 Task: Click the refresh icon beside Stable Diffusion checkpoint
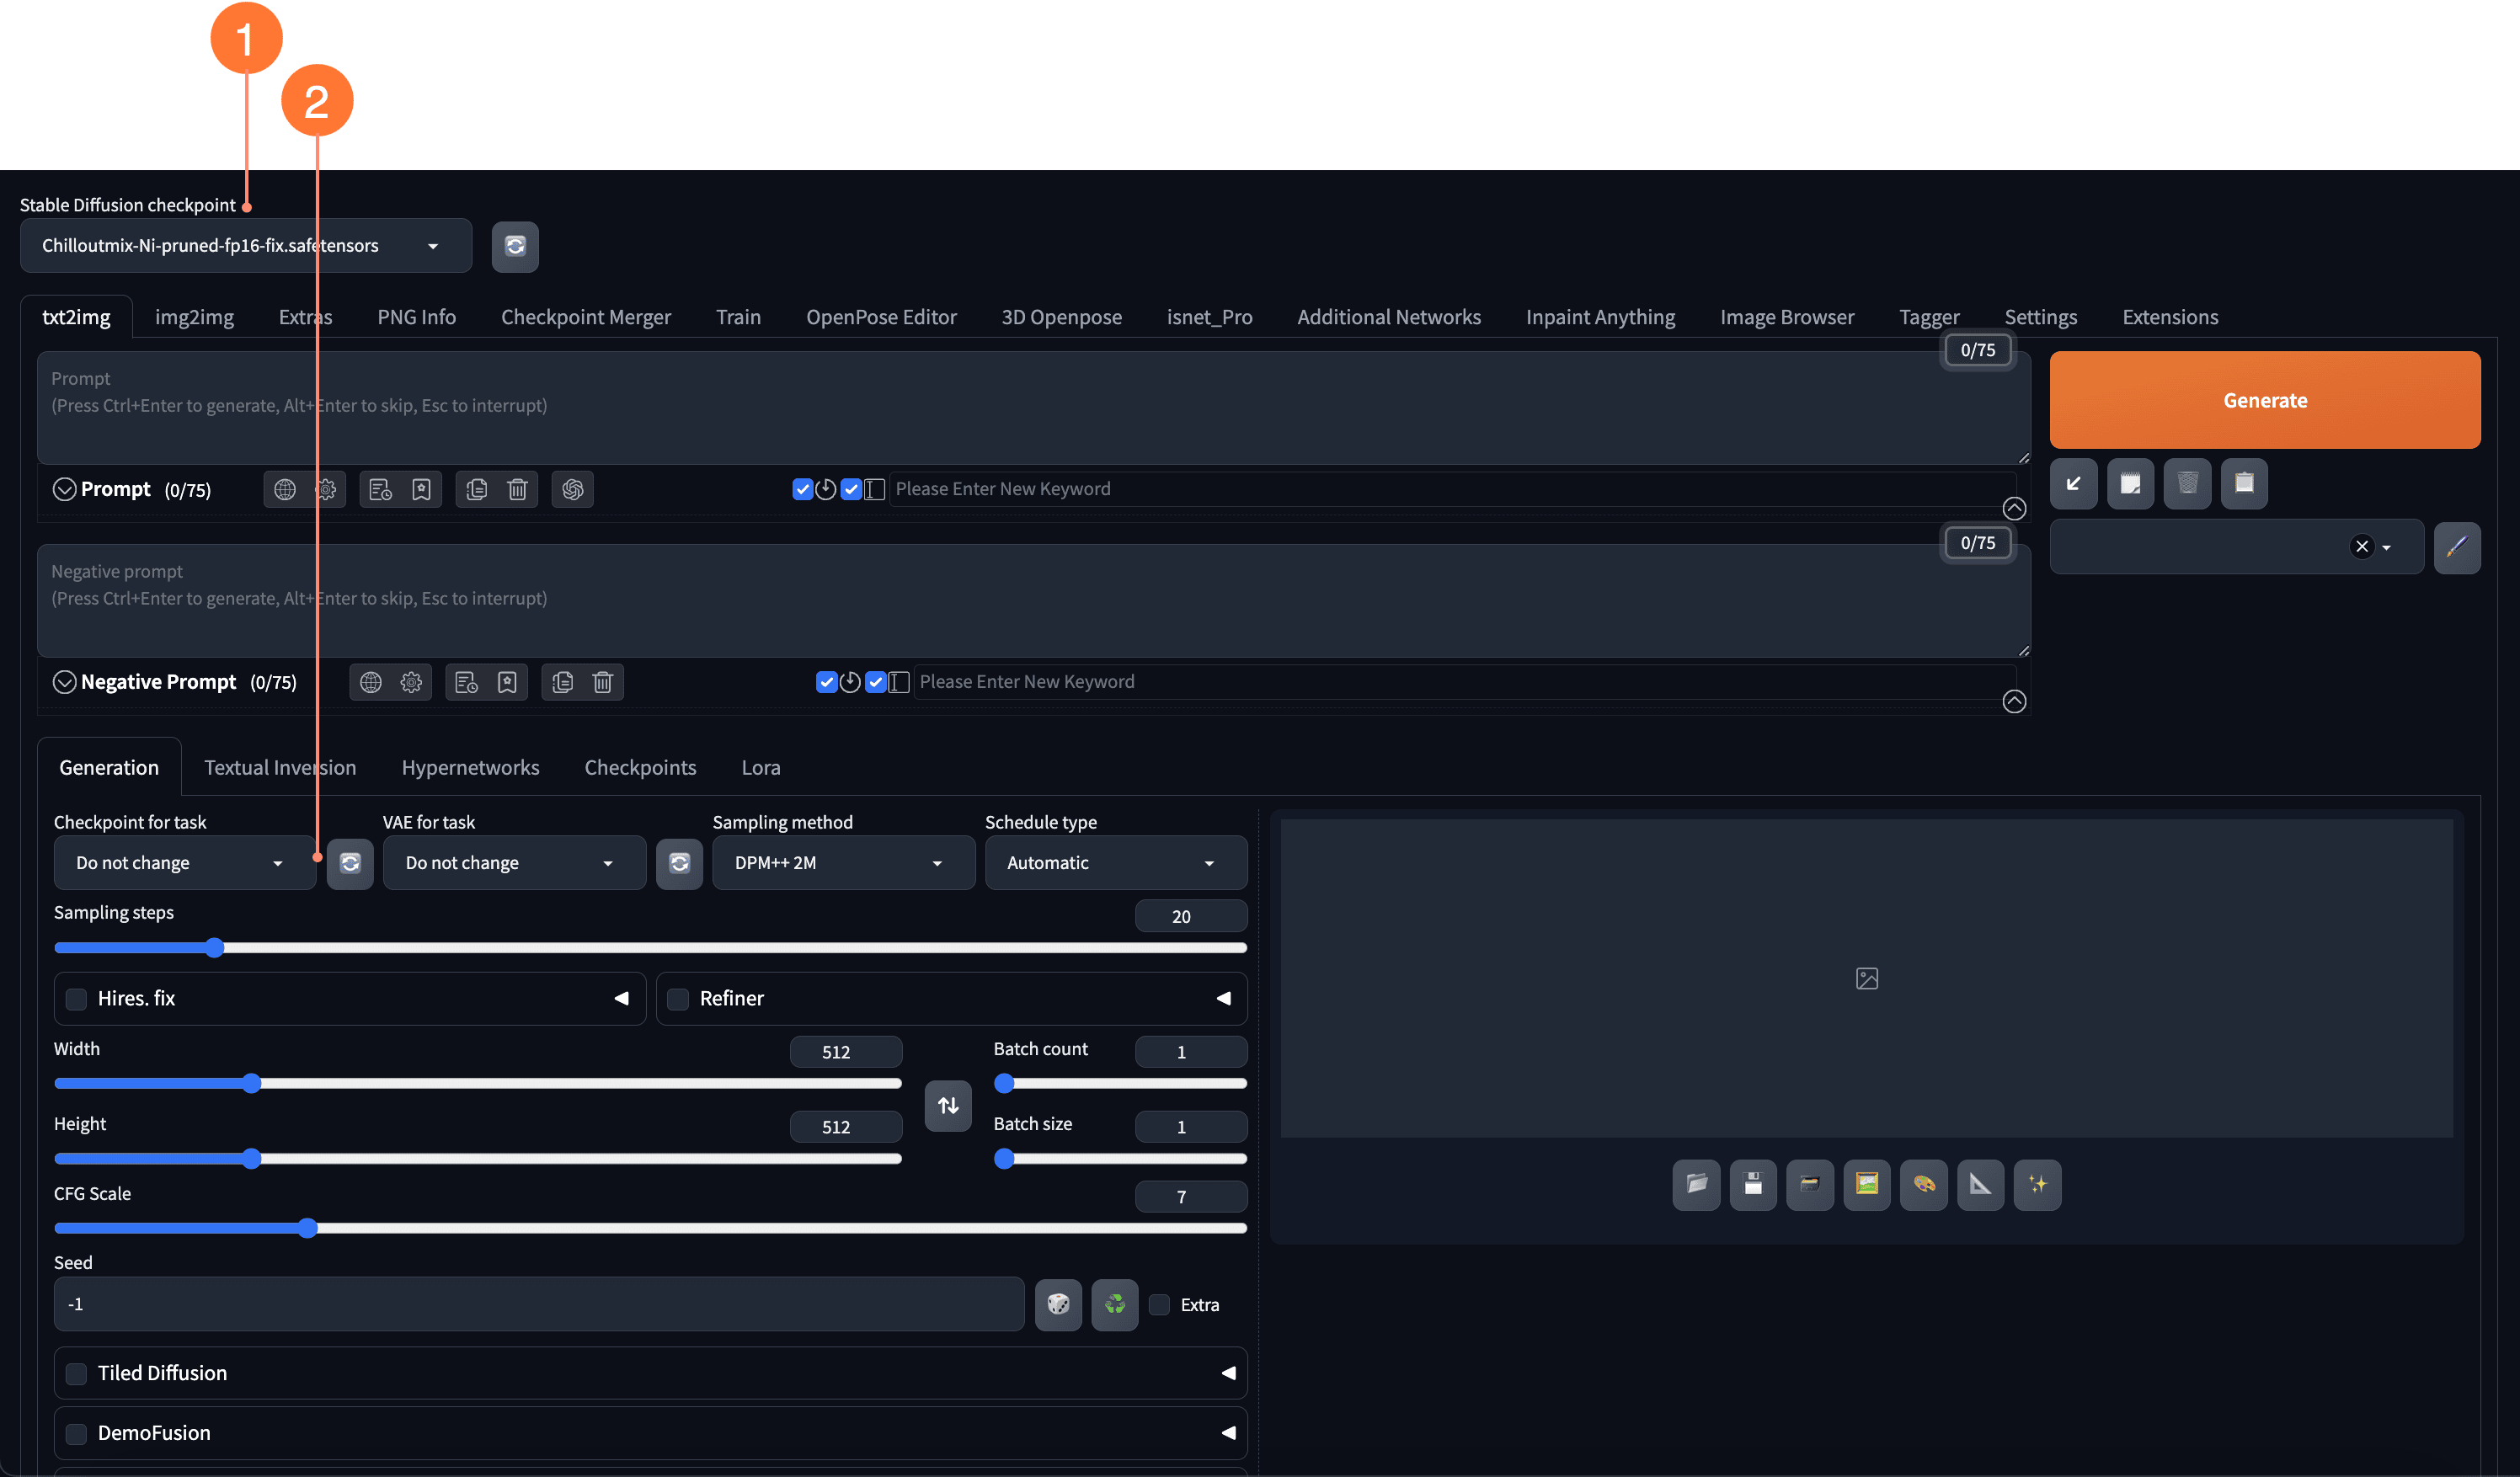point(515,246)
